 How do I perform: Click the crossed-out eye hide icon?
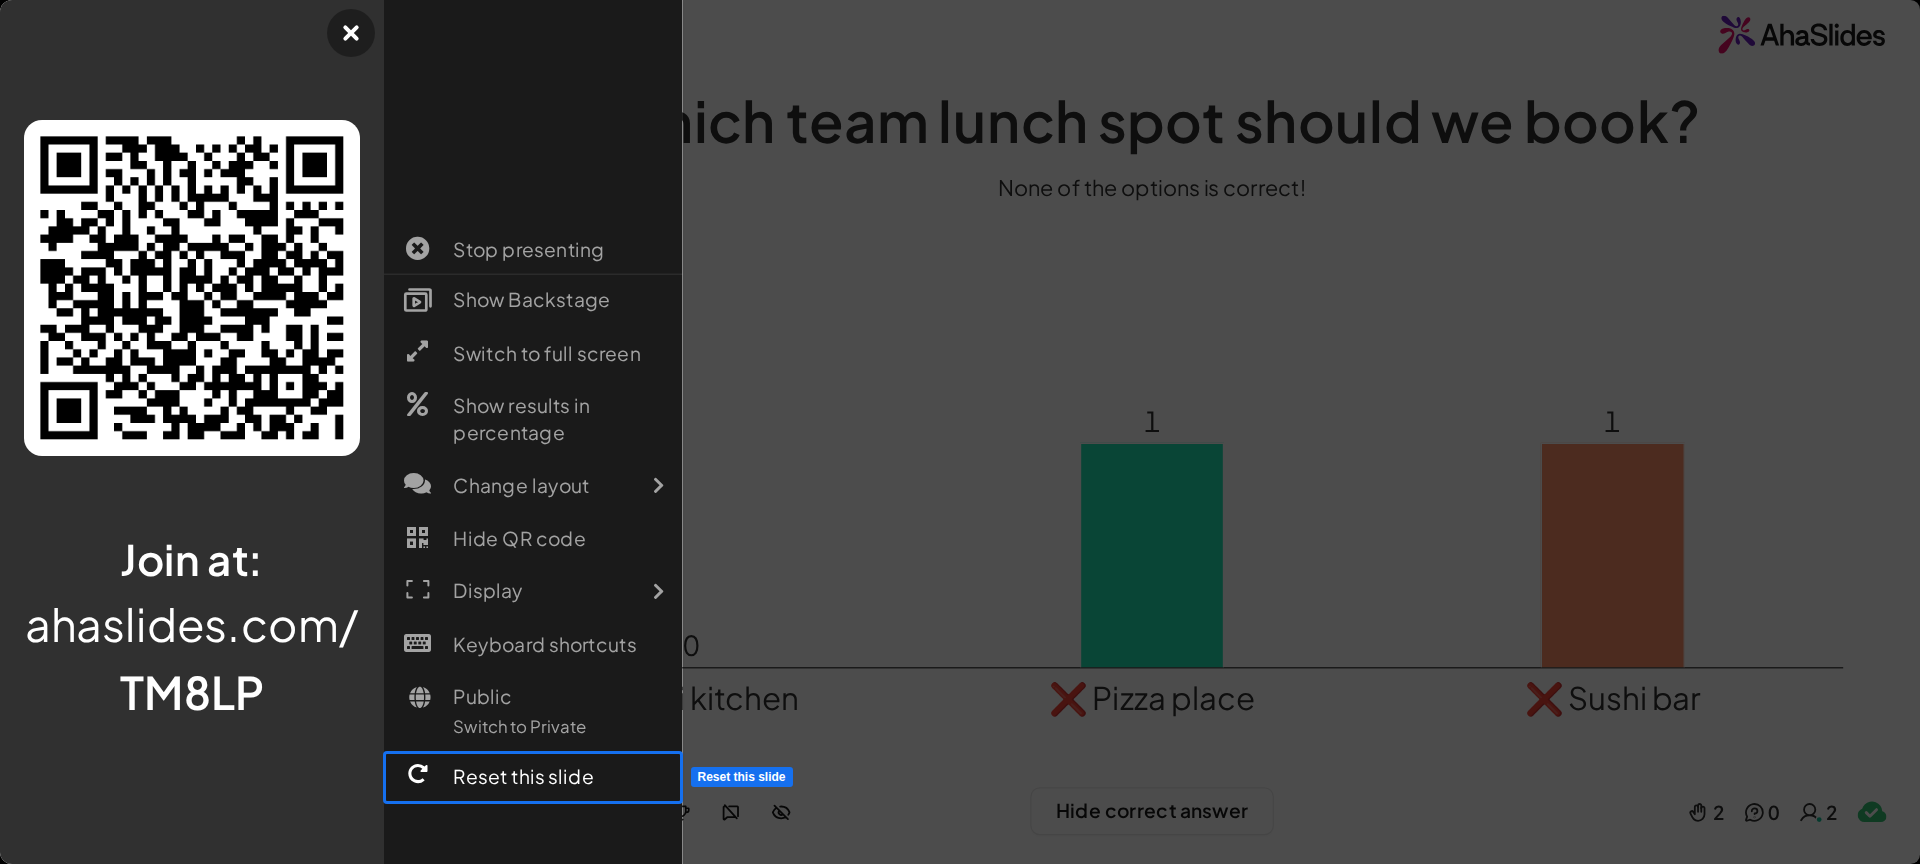pyautogui.click(x=781, y=812)
